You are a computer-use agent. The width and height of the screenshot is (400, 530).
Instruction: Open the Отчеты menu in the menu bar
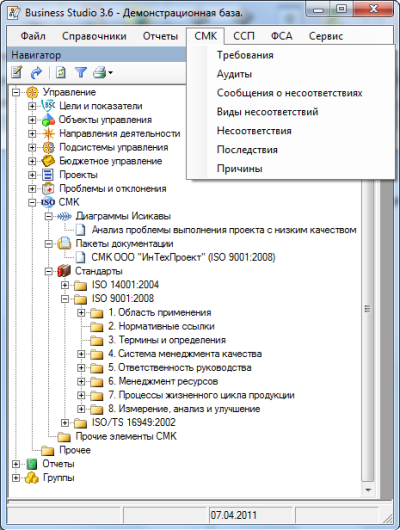click(160, 36)
